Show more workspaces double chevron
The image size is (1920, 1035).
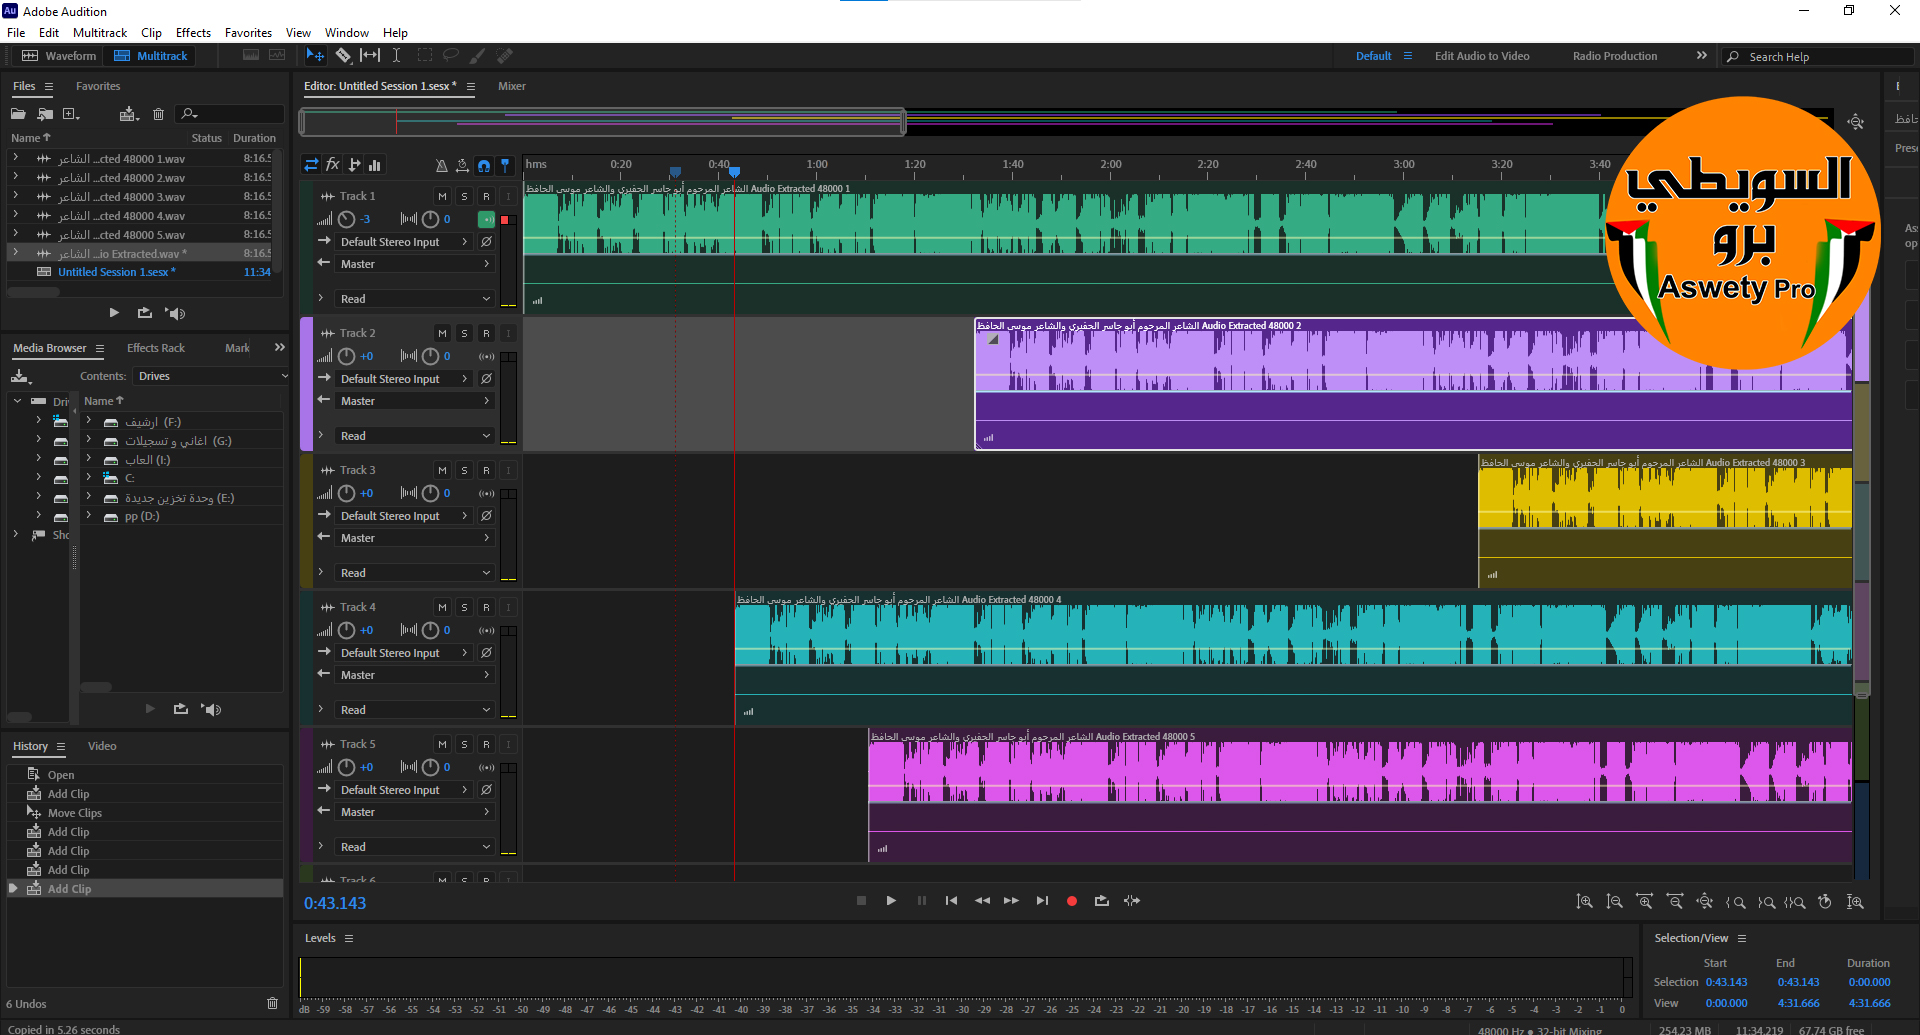pos(1701,56)
